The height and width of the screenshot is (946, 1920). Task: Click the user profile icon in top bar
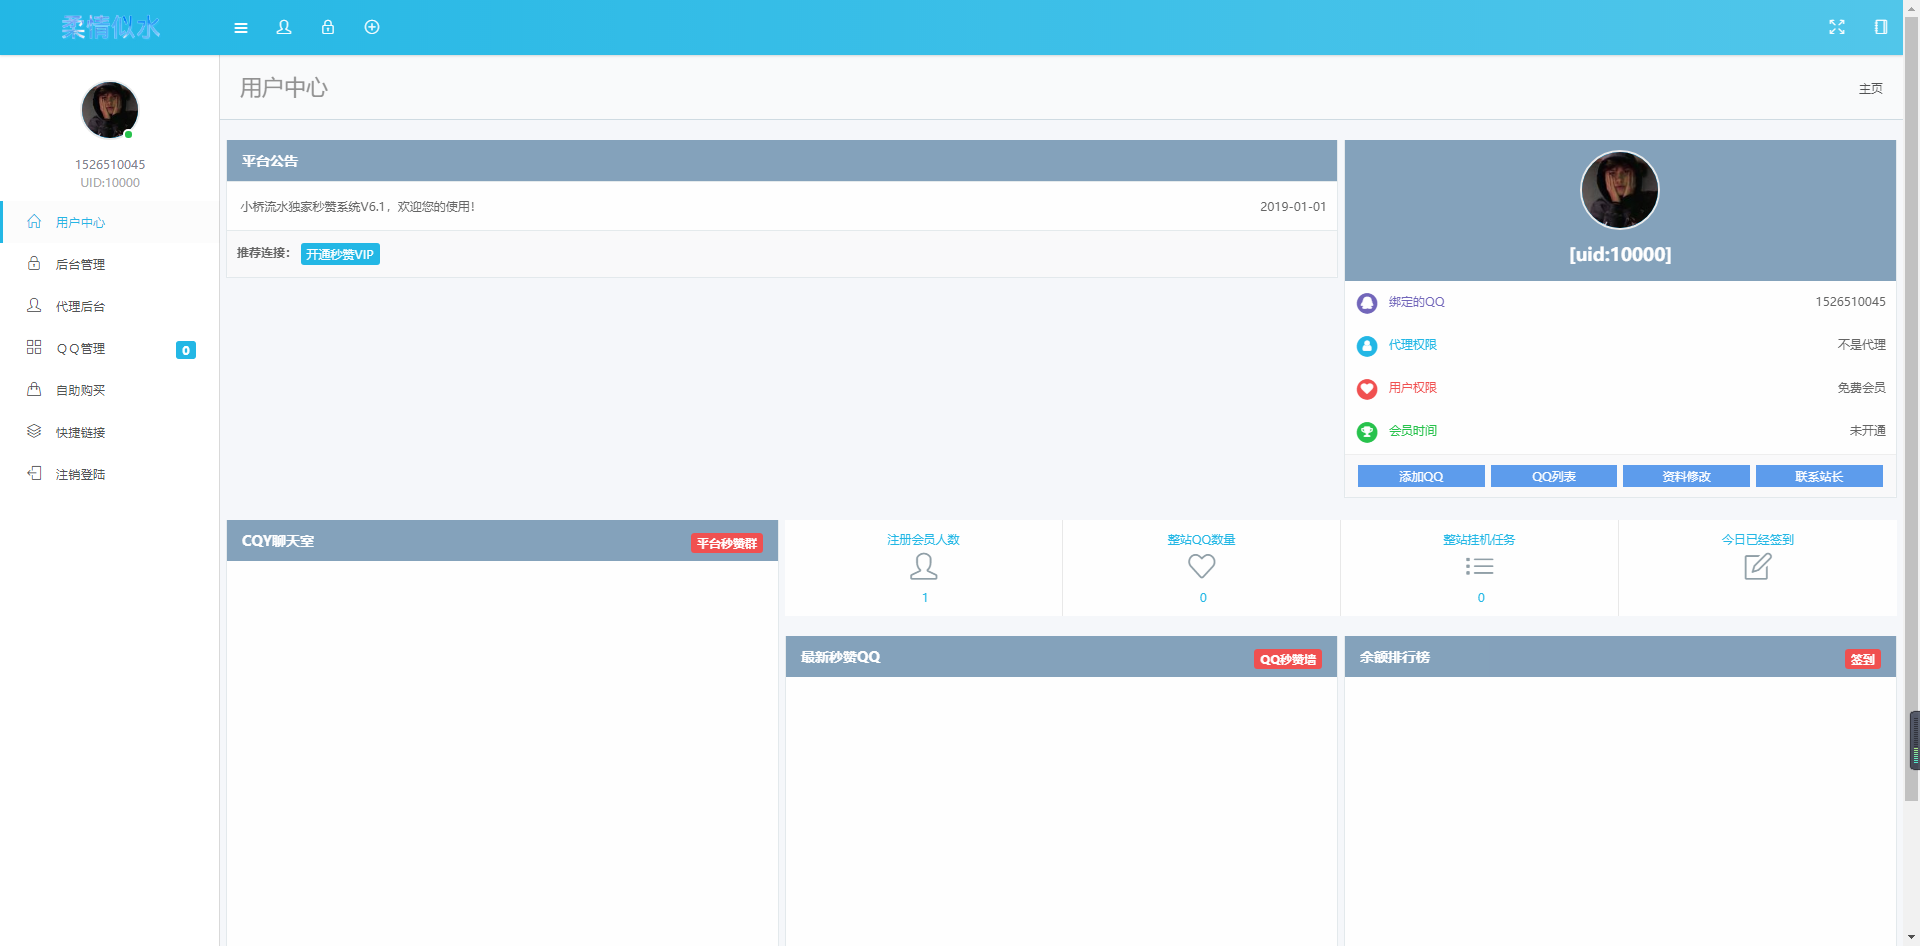click(284, 28)
